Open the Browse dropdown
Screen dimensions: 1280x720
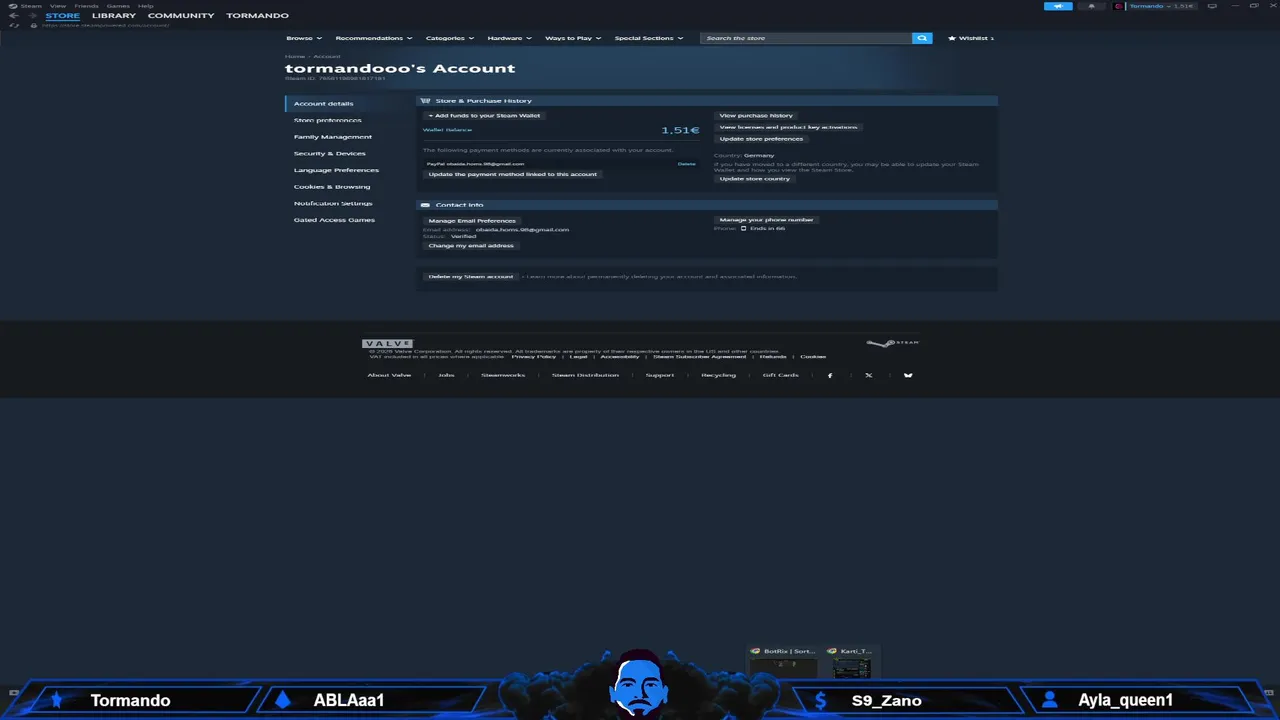coord(304,38)
